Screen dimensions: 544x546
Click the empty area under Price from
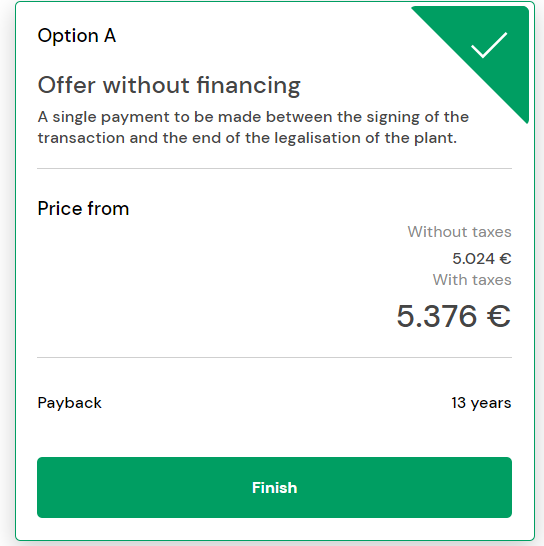click(209, 279)
